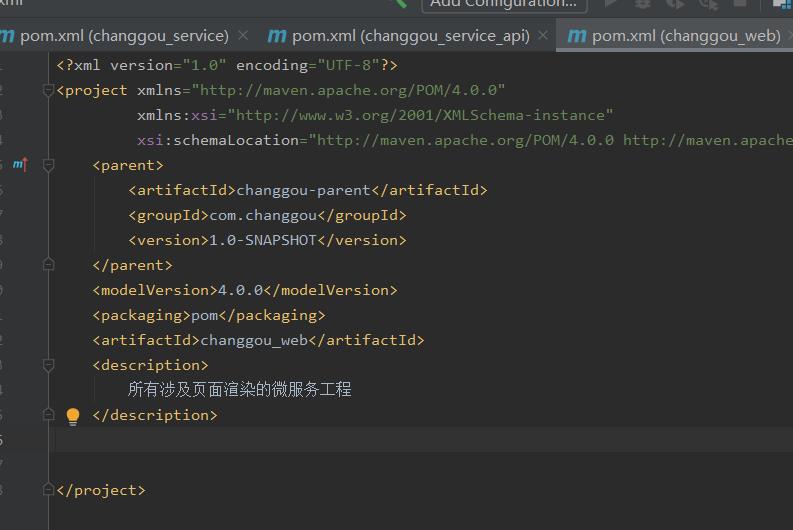Open the Add Configuration dropdown
The width and height of the screenshot is (793, 530).
click(x=504, y=4)
